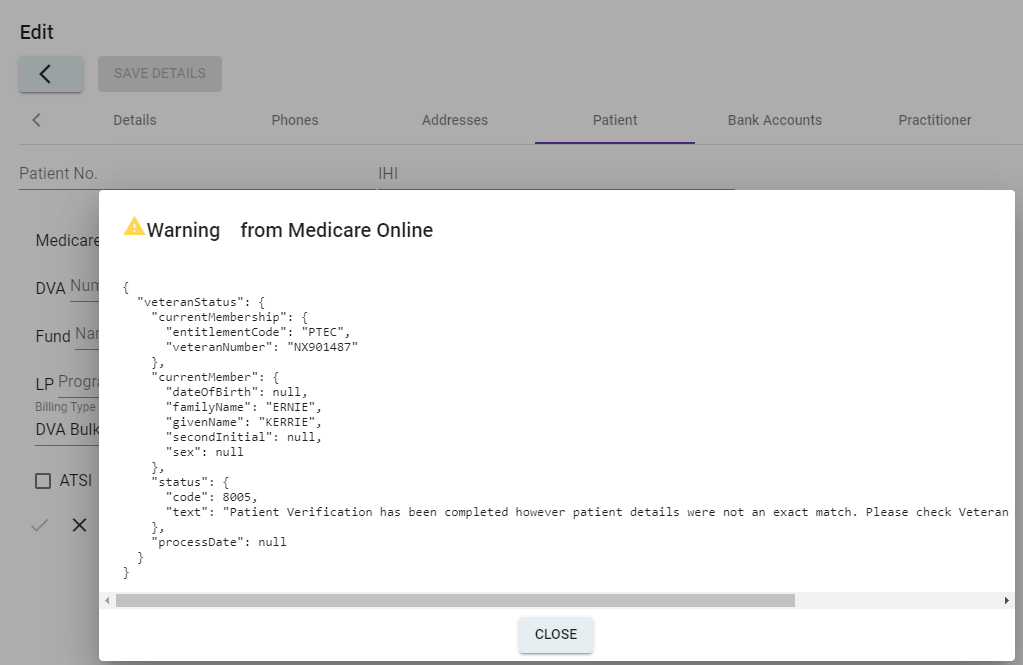Close the Medicare Online warning dialog
This screenshot has height=665, width=1023.
tap(556, 634)
